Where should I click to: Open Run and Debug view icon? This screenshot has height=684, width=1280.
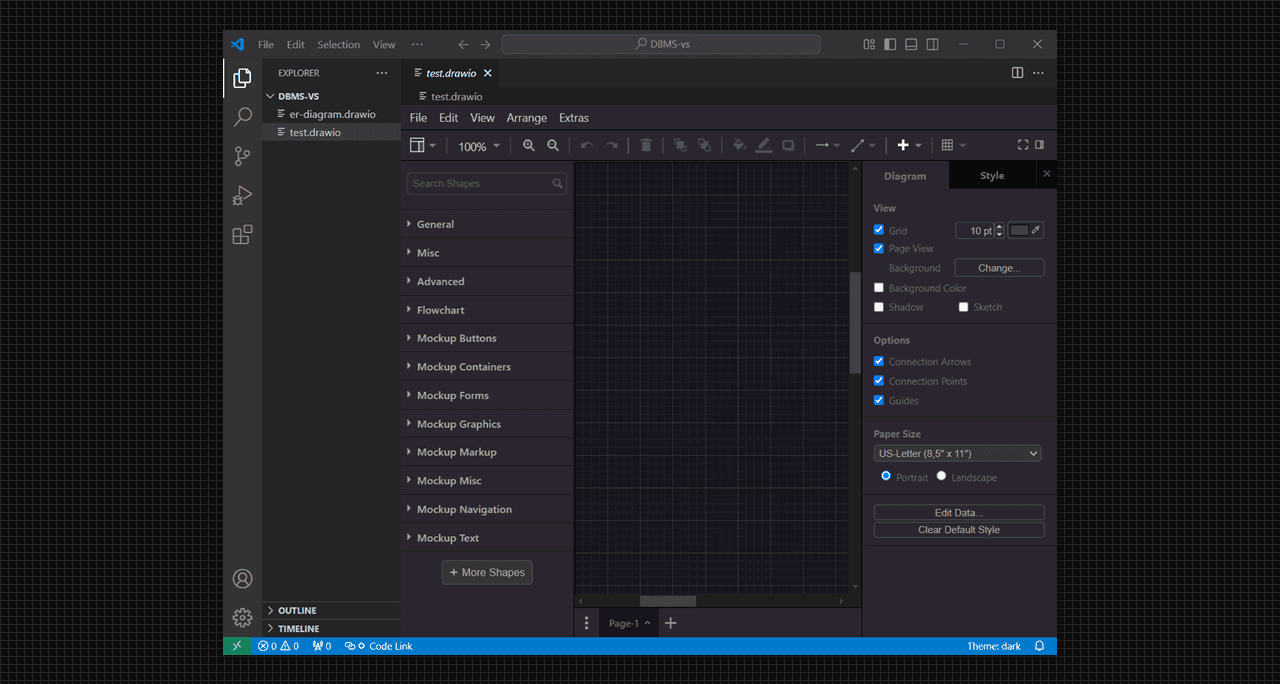click(x=242, y=196)
